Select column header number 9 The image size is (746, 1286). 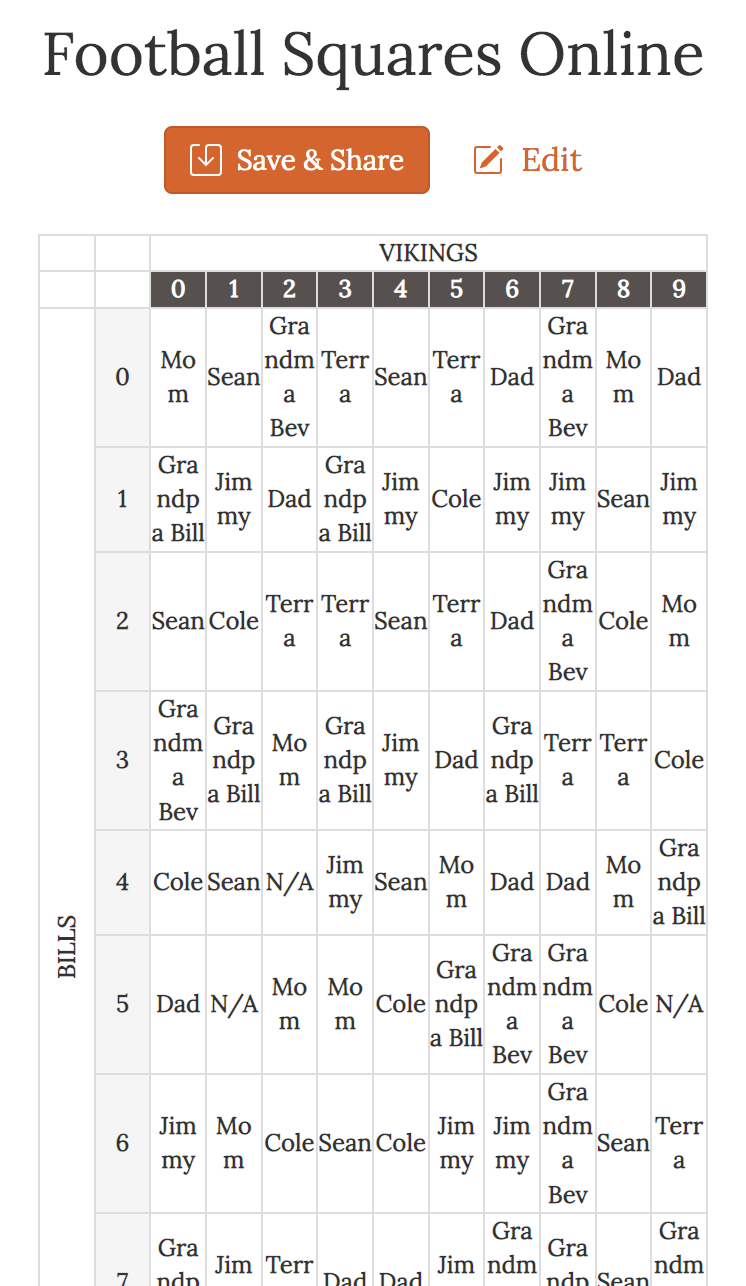(x=679, y=289)
